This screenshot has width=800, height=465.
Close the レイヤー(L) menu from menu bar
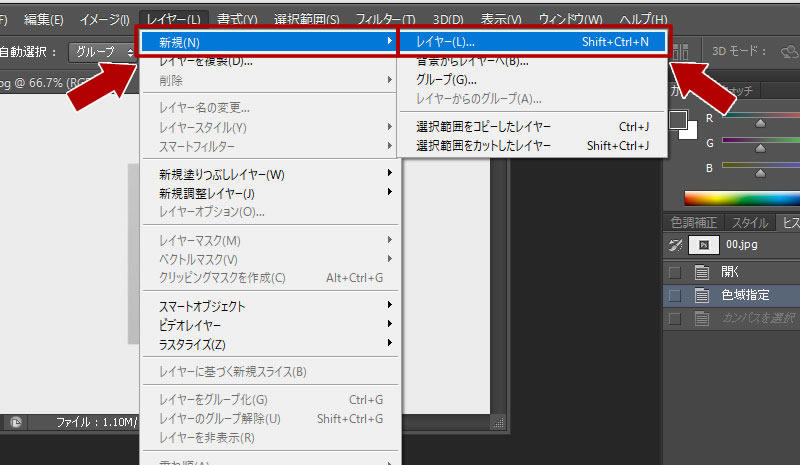point(173,19)
